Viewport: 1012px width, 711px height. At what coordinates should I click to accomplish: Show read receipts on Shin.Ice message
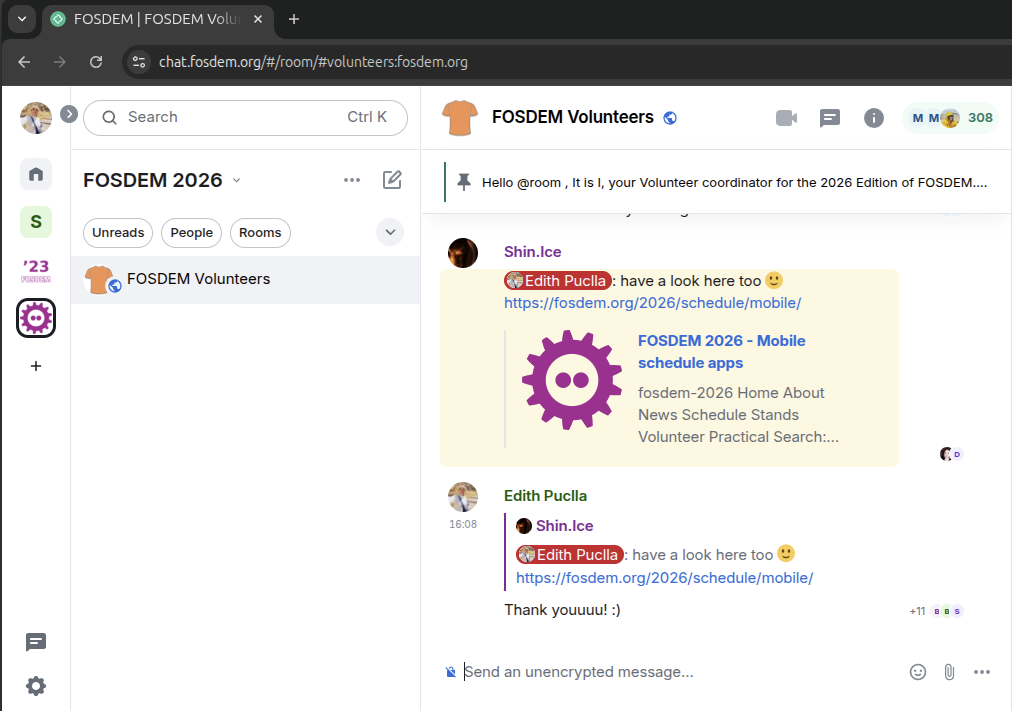point(951,454)
